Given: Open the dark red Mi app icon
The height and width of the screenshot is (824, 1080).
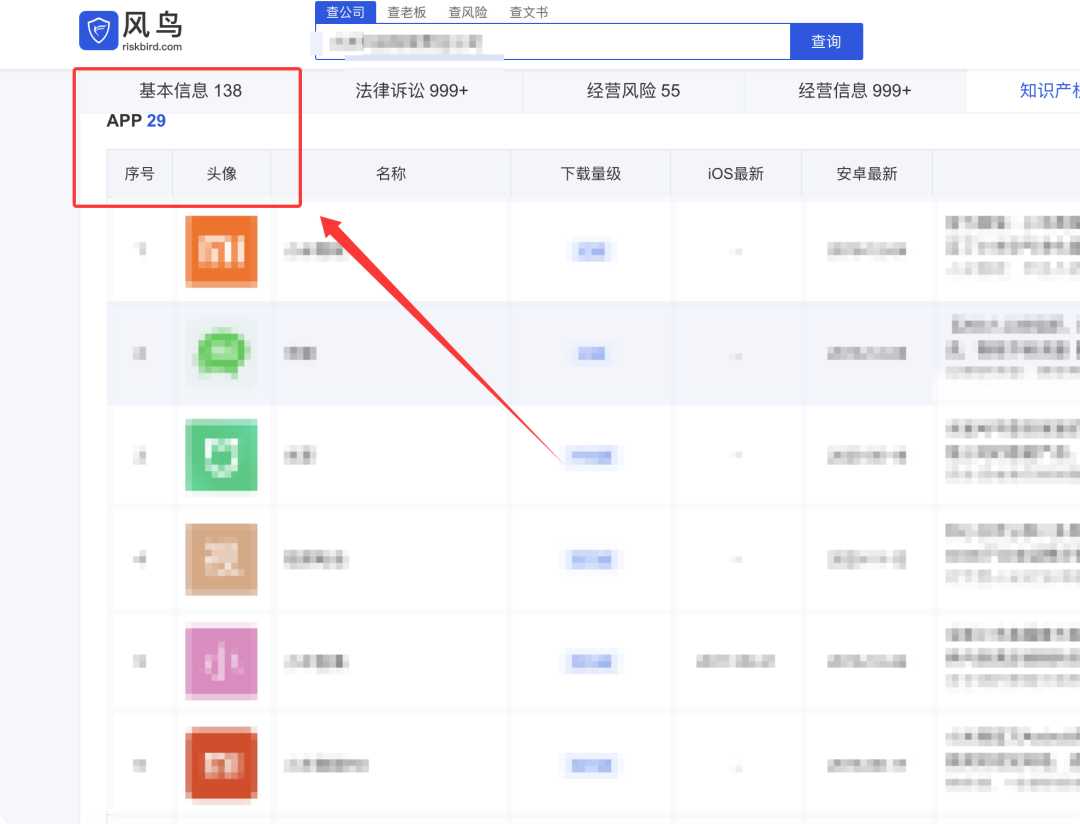Looking at the screenshot, I should [221, 765].
